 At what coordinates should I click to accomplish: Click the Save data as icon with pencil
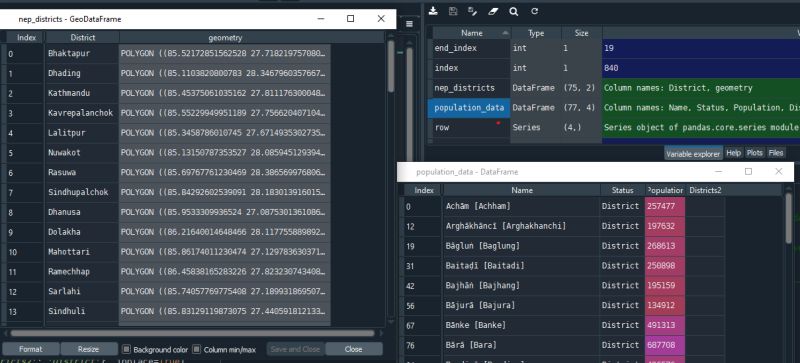(472, 11)
